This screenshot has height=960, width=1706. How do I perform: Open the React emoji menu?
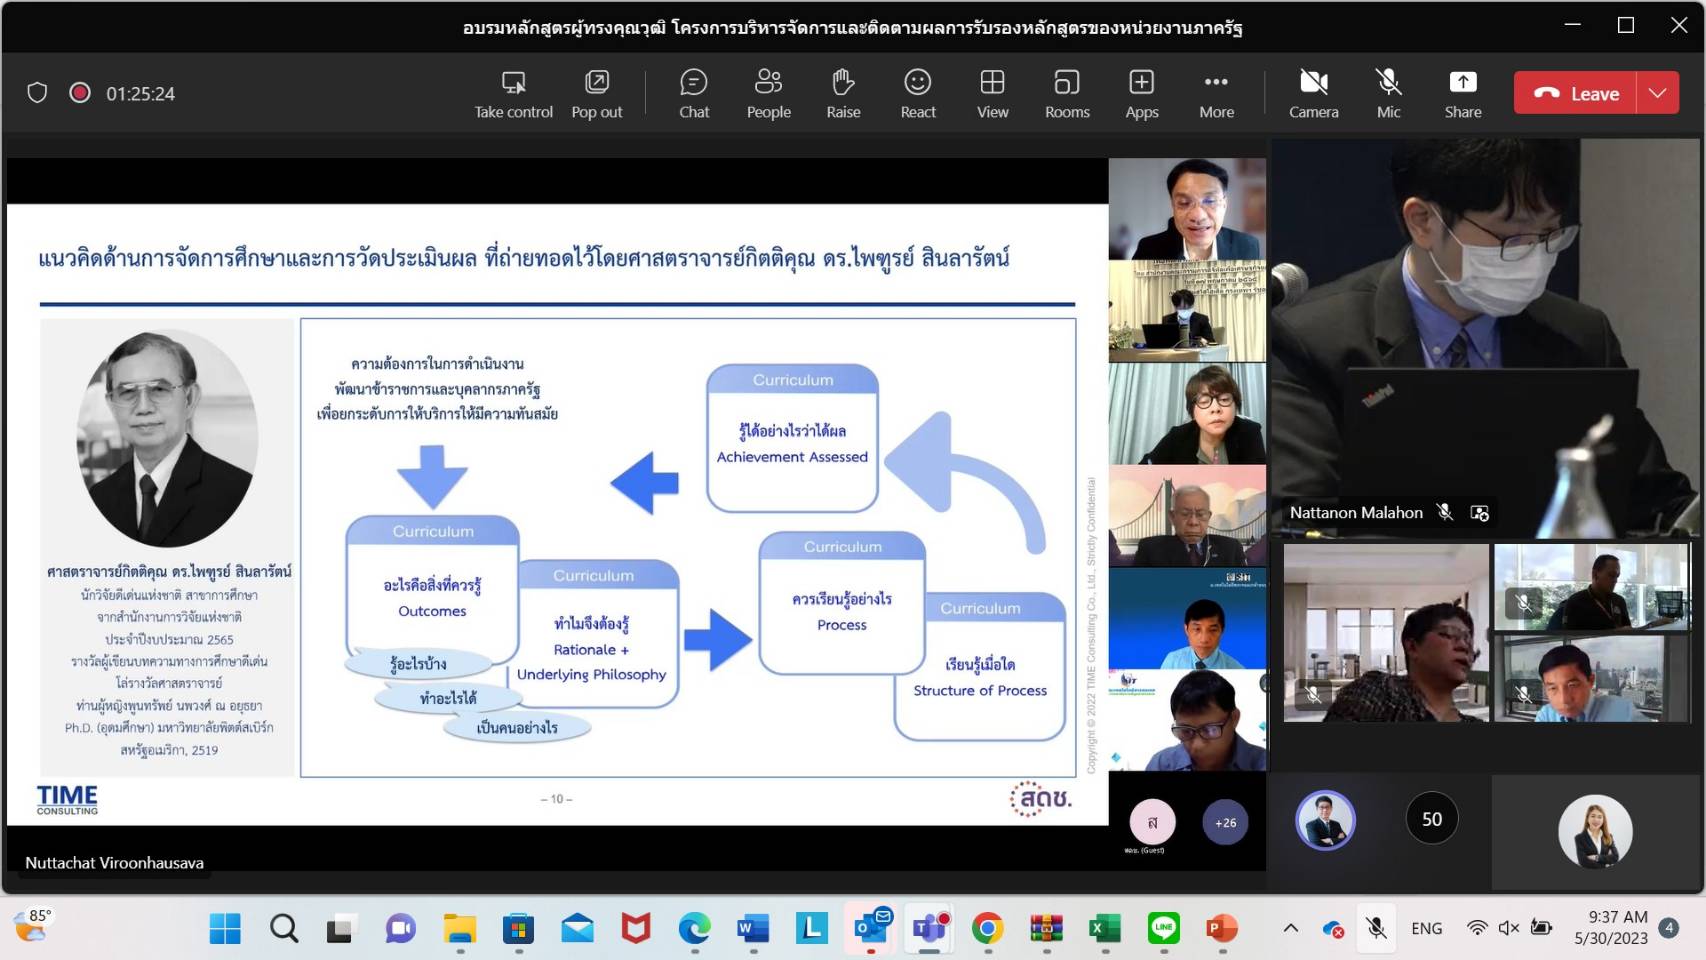click(917, 94)
